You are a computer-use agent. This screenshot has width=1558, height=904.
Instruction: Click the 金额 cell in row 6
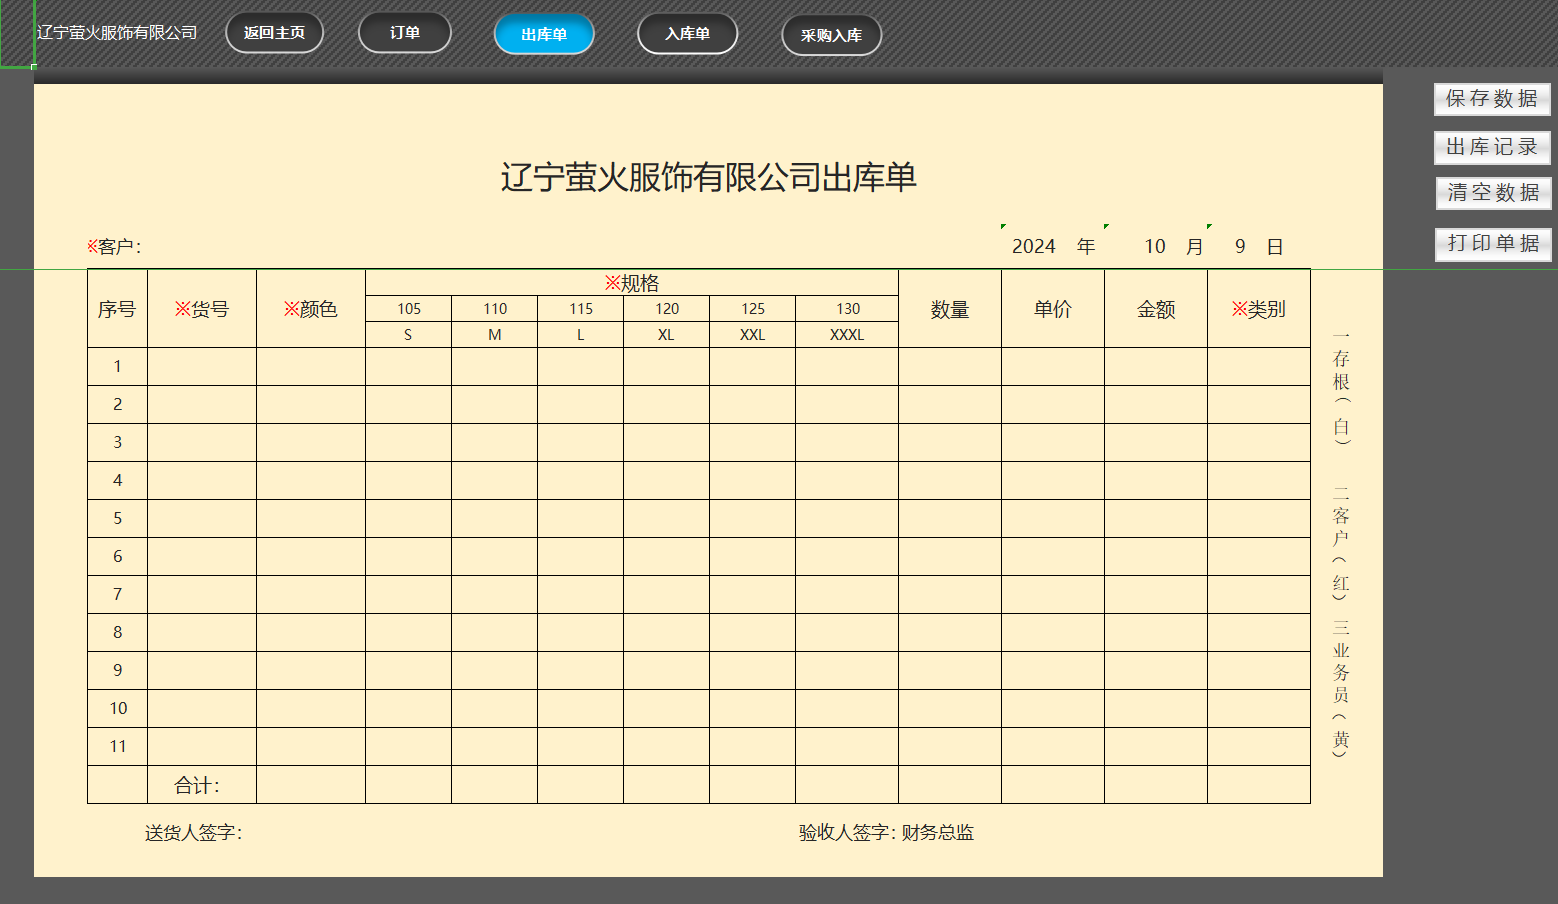pyautogui.click(x=1156, y=557)
